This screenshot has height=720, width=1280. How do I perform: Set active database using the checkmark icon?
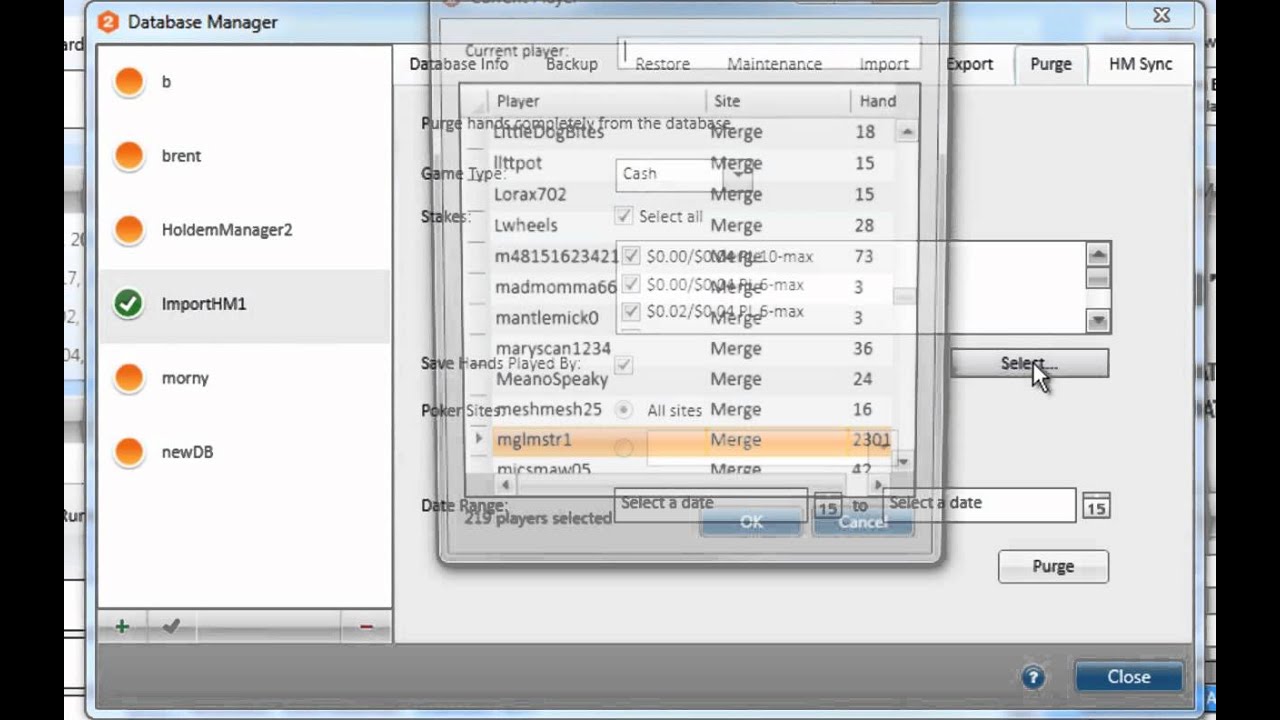pos(171,627)
